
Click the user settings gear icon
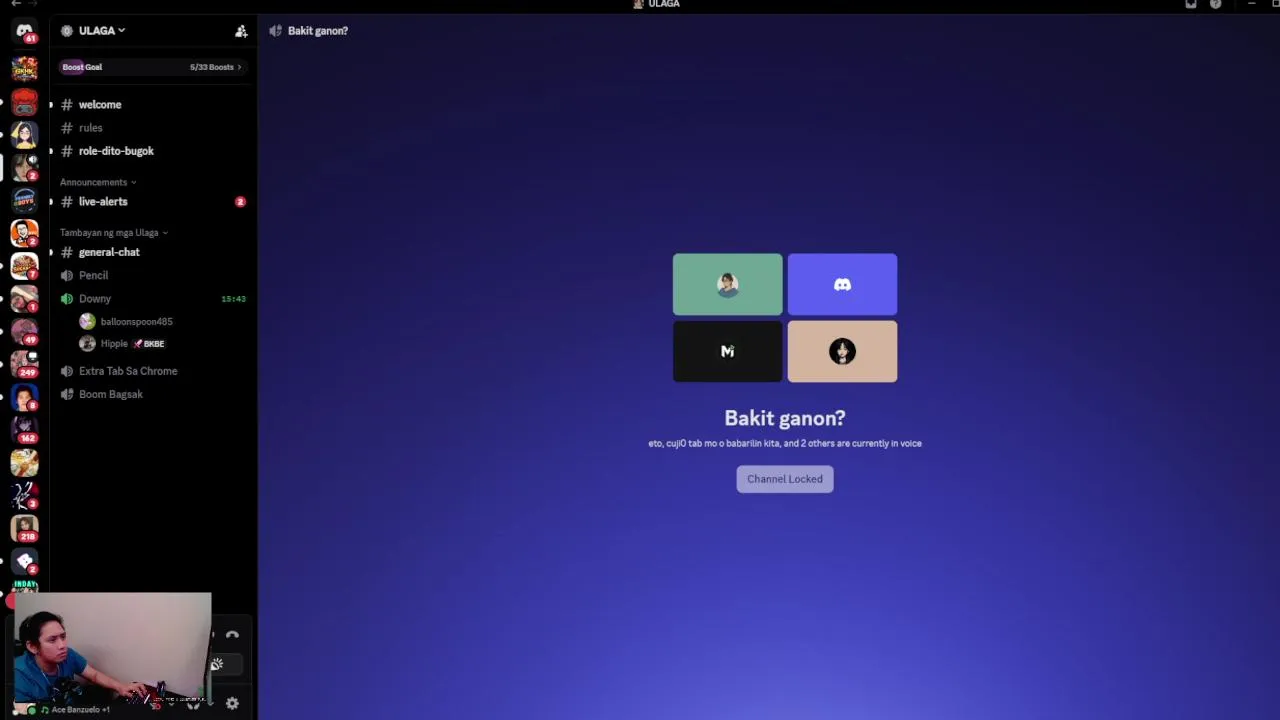tap(232, 703)
